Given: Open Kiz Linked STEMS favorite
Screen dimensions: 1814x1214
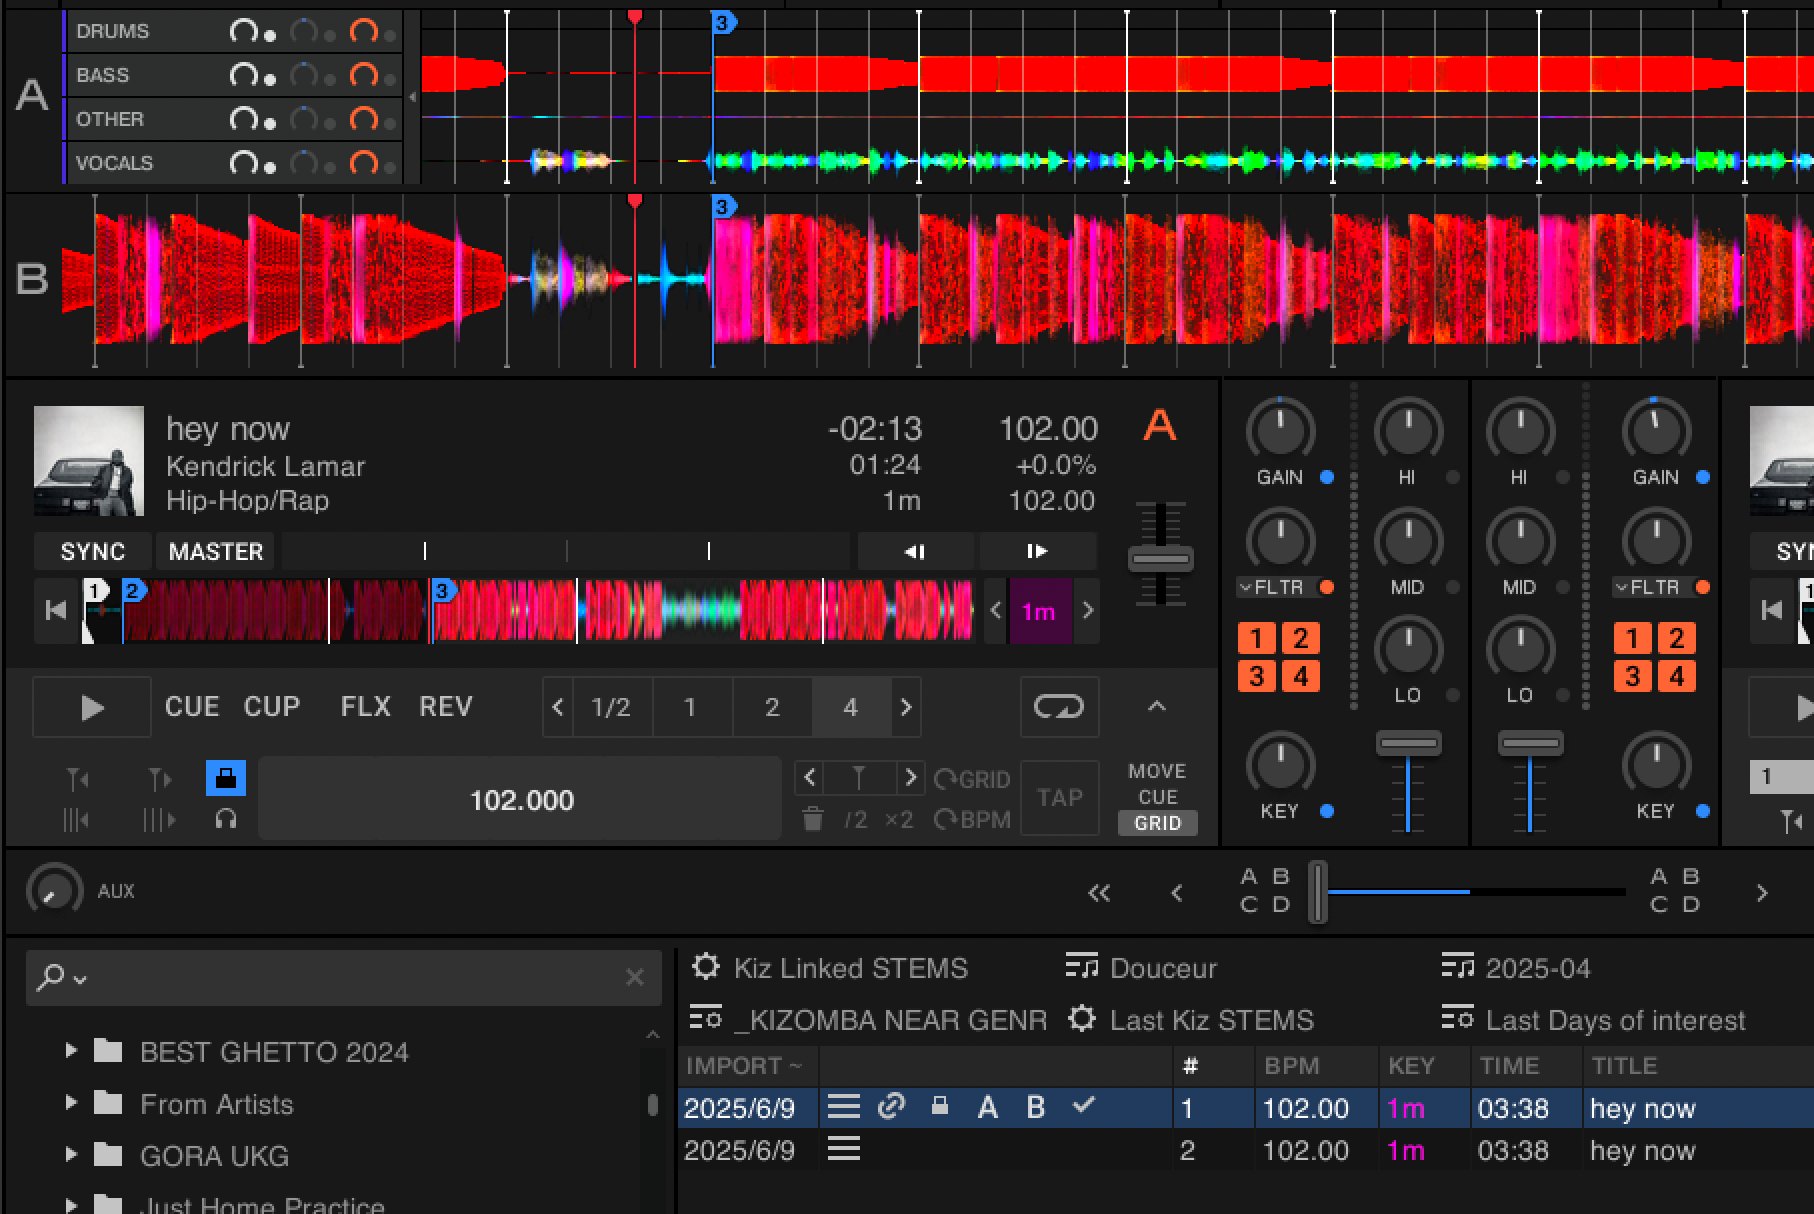Looking at the screenshot, I should tap(830, 968).
